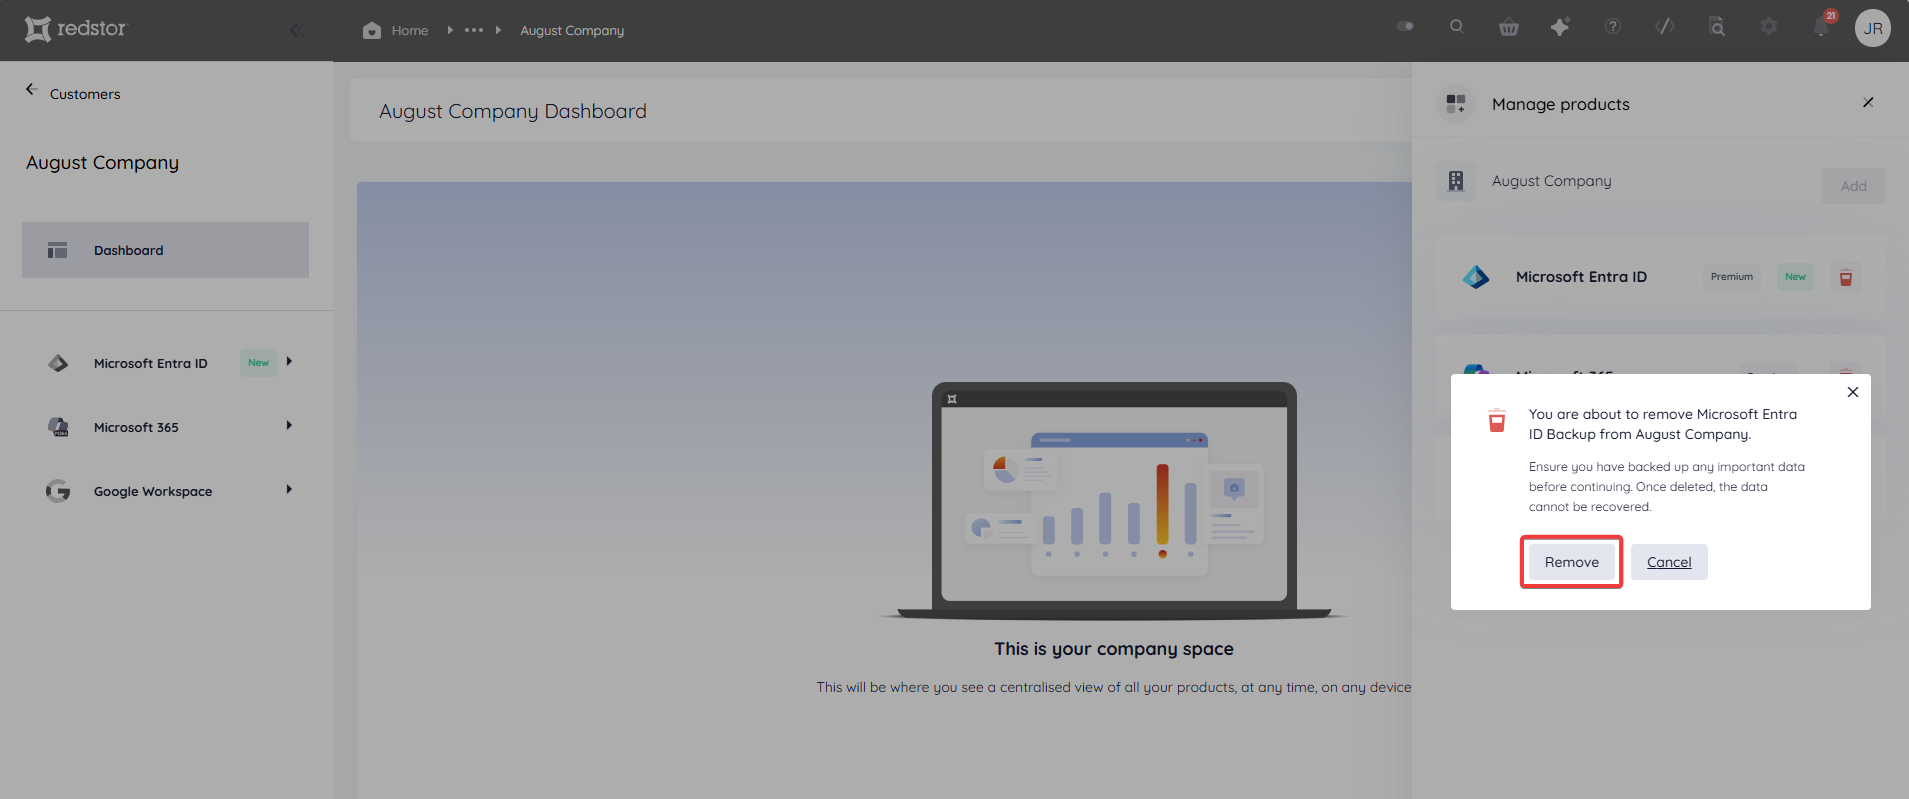Open Microsoft Entra ID in sidebar

coord(151,363)
